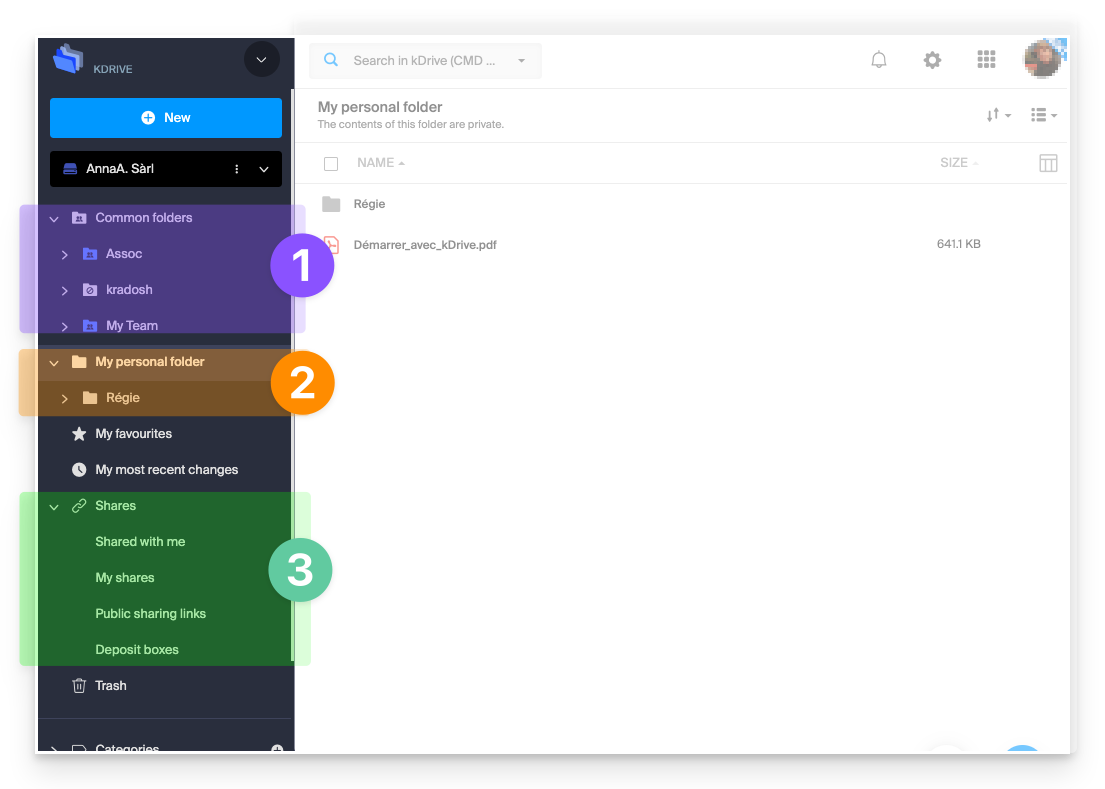Screen dimensions: 1105x789
Task: Click the My favourites star icon
Action: coord(78,433)
